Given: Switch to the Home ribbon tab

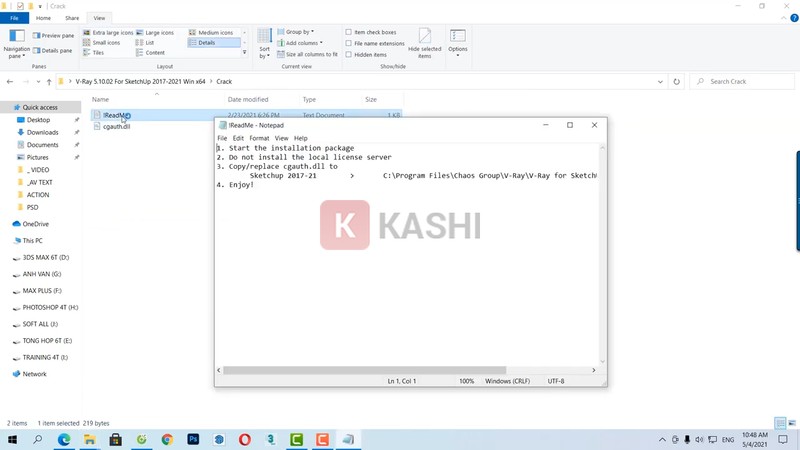Looking at the screenshot, I should coord(43,18).
